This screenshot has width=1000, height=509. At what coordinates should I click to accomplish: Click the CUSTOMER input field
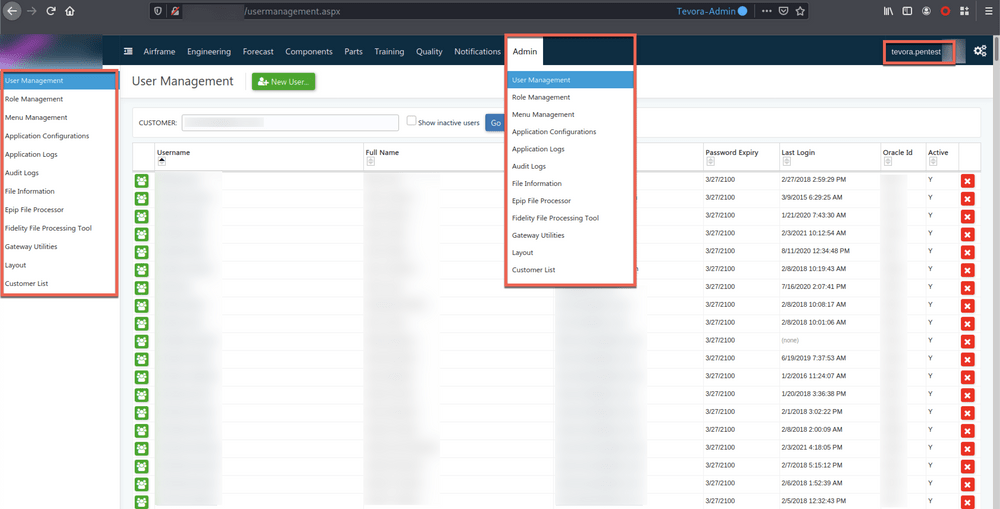(x=290, y=122)
